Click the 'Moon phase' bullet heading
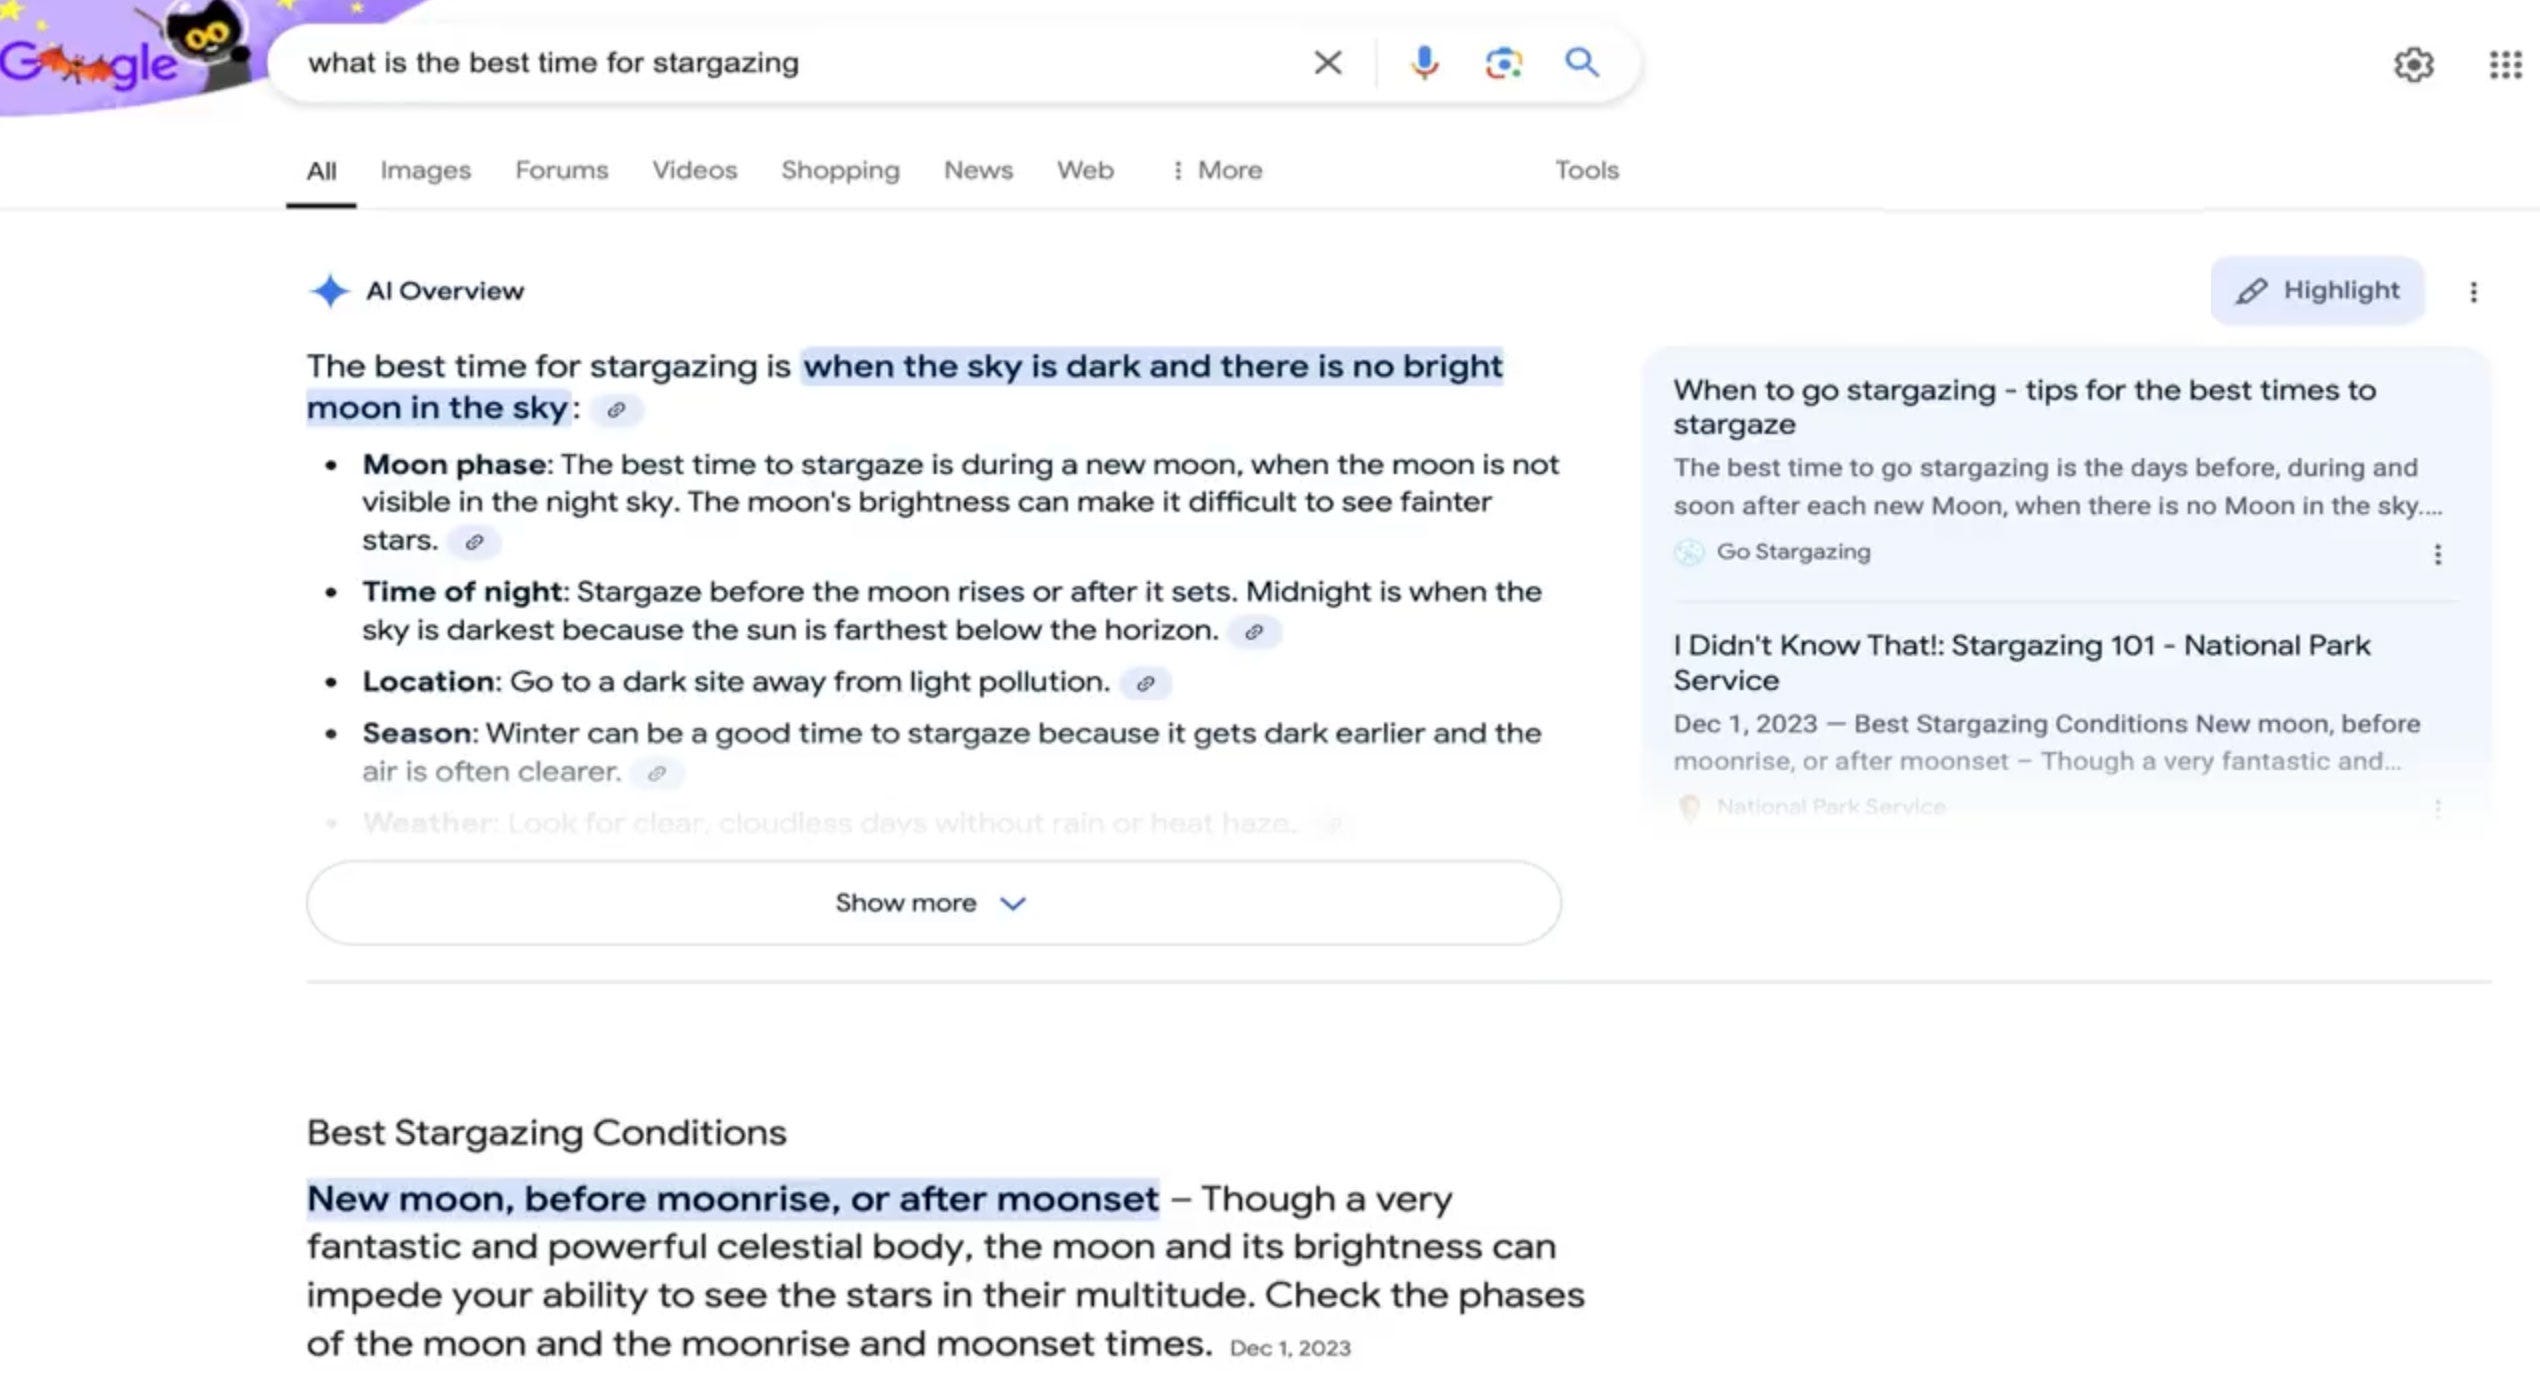Image resolution: width=2540 pixels, height=1392 pixels. click(x=454, y=465)
